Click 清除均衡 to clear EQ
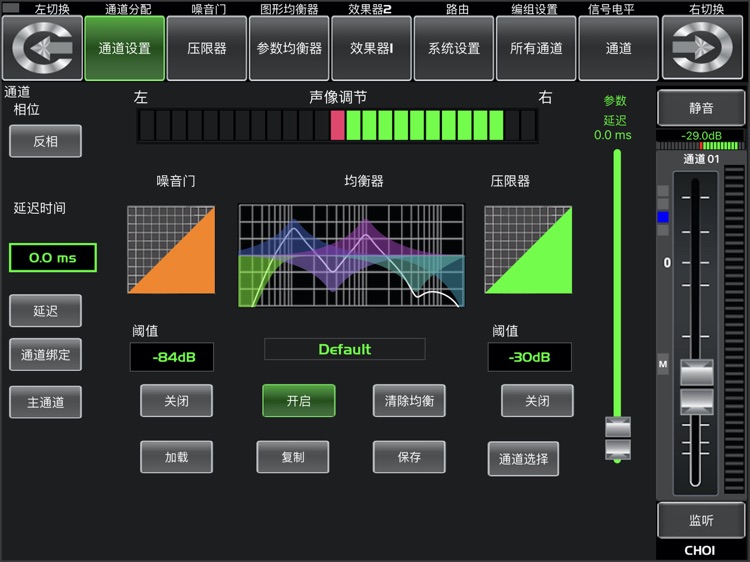The width and height of the screenshot is (750, 562). click(x=409, y=401)
